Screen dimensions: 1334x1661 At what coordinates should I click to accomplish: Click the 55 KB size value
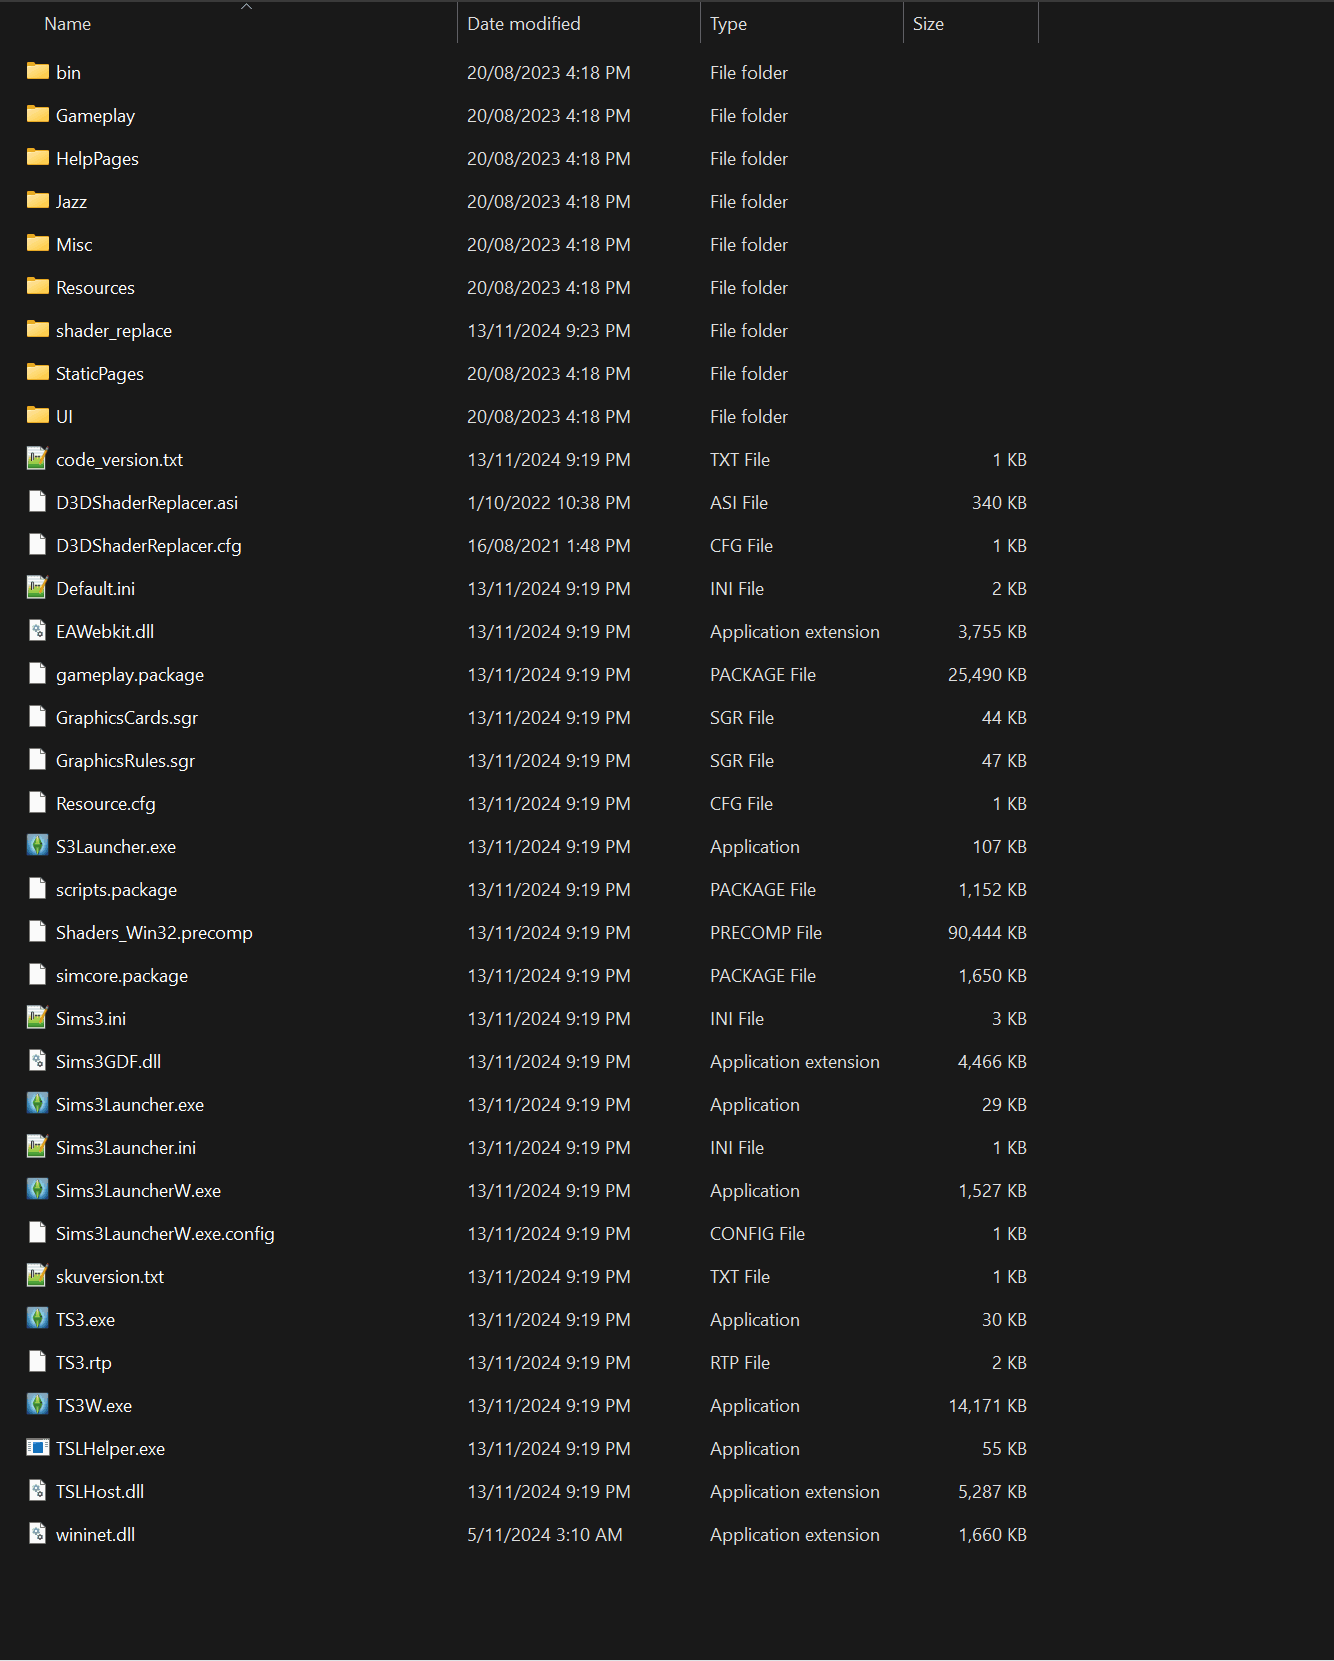point(1004,1449)
